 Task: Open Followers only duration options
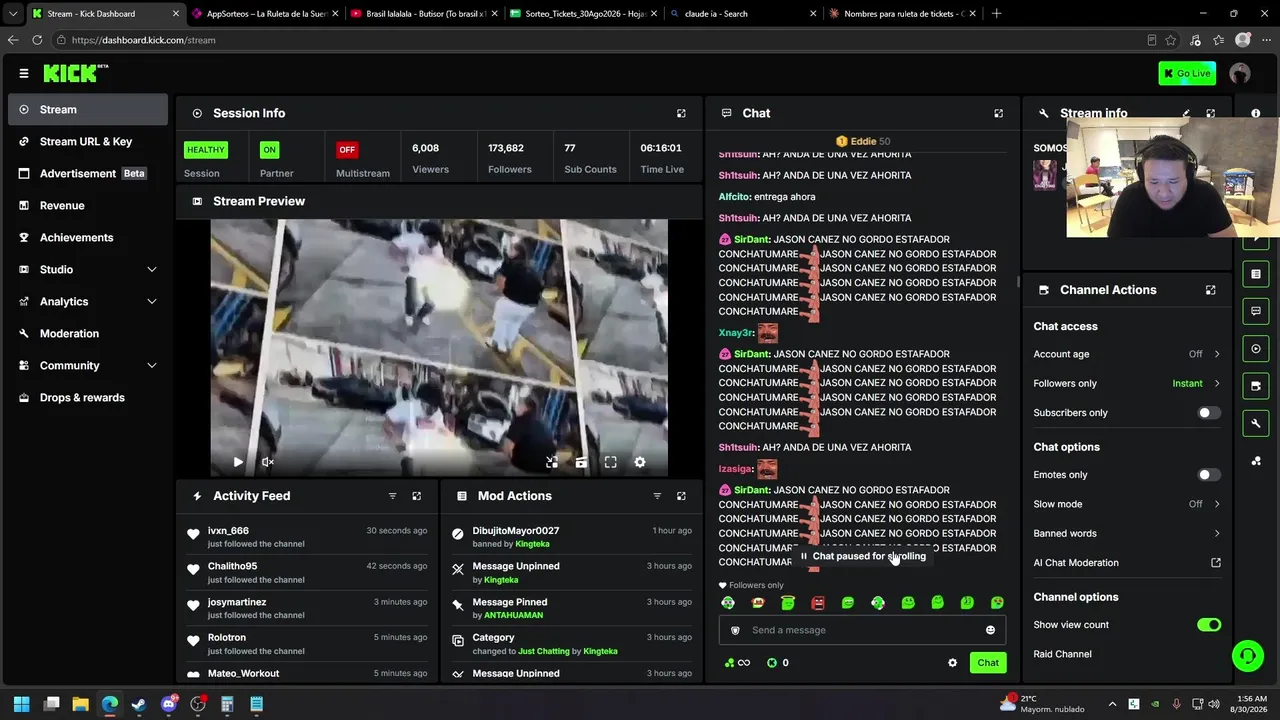pyautogui.click(x=1127, y=383)
